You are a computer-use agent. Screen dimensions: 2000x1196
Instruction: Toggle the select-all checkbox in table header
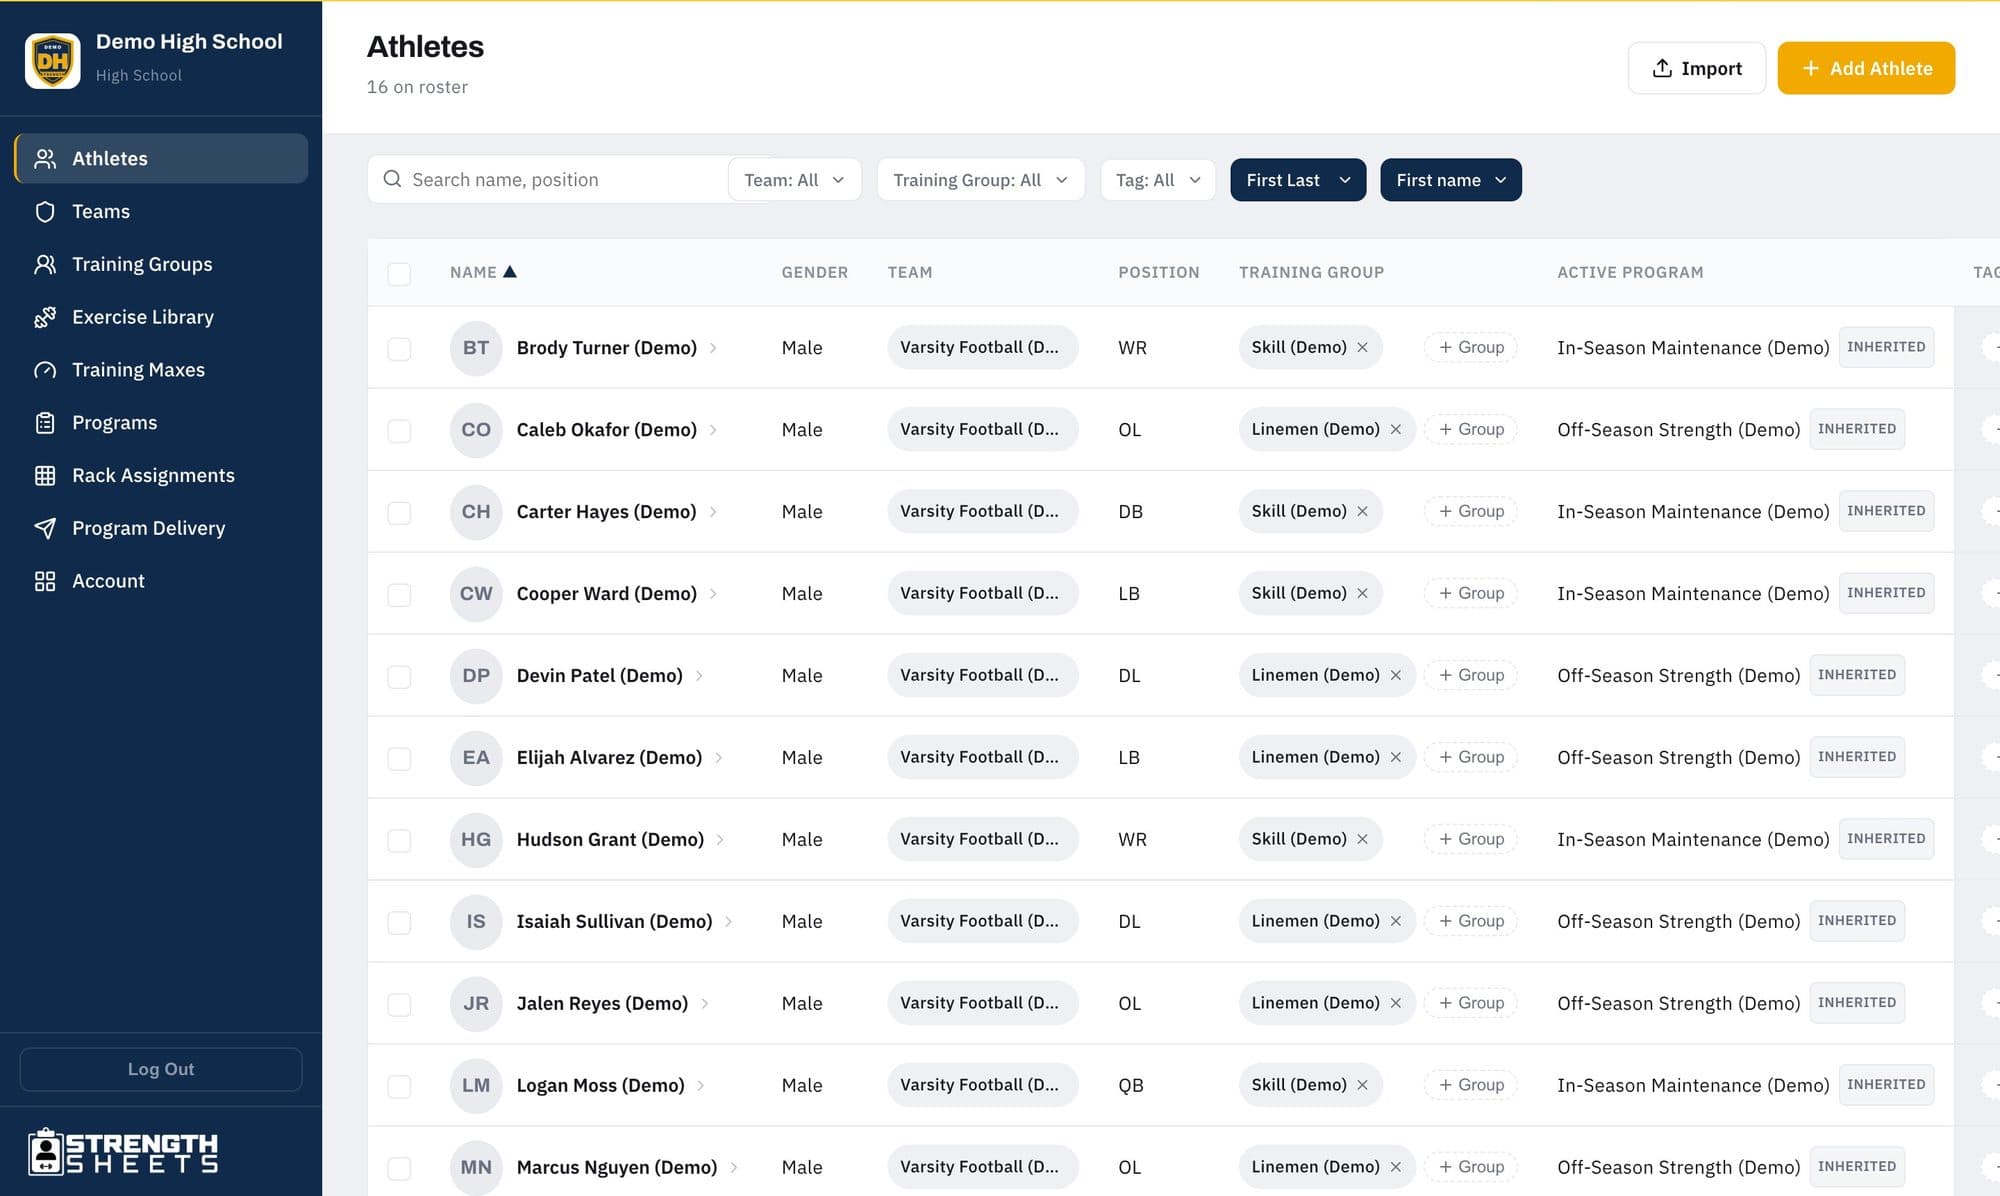coord(399,274)
